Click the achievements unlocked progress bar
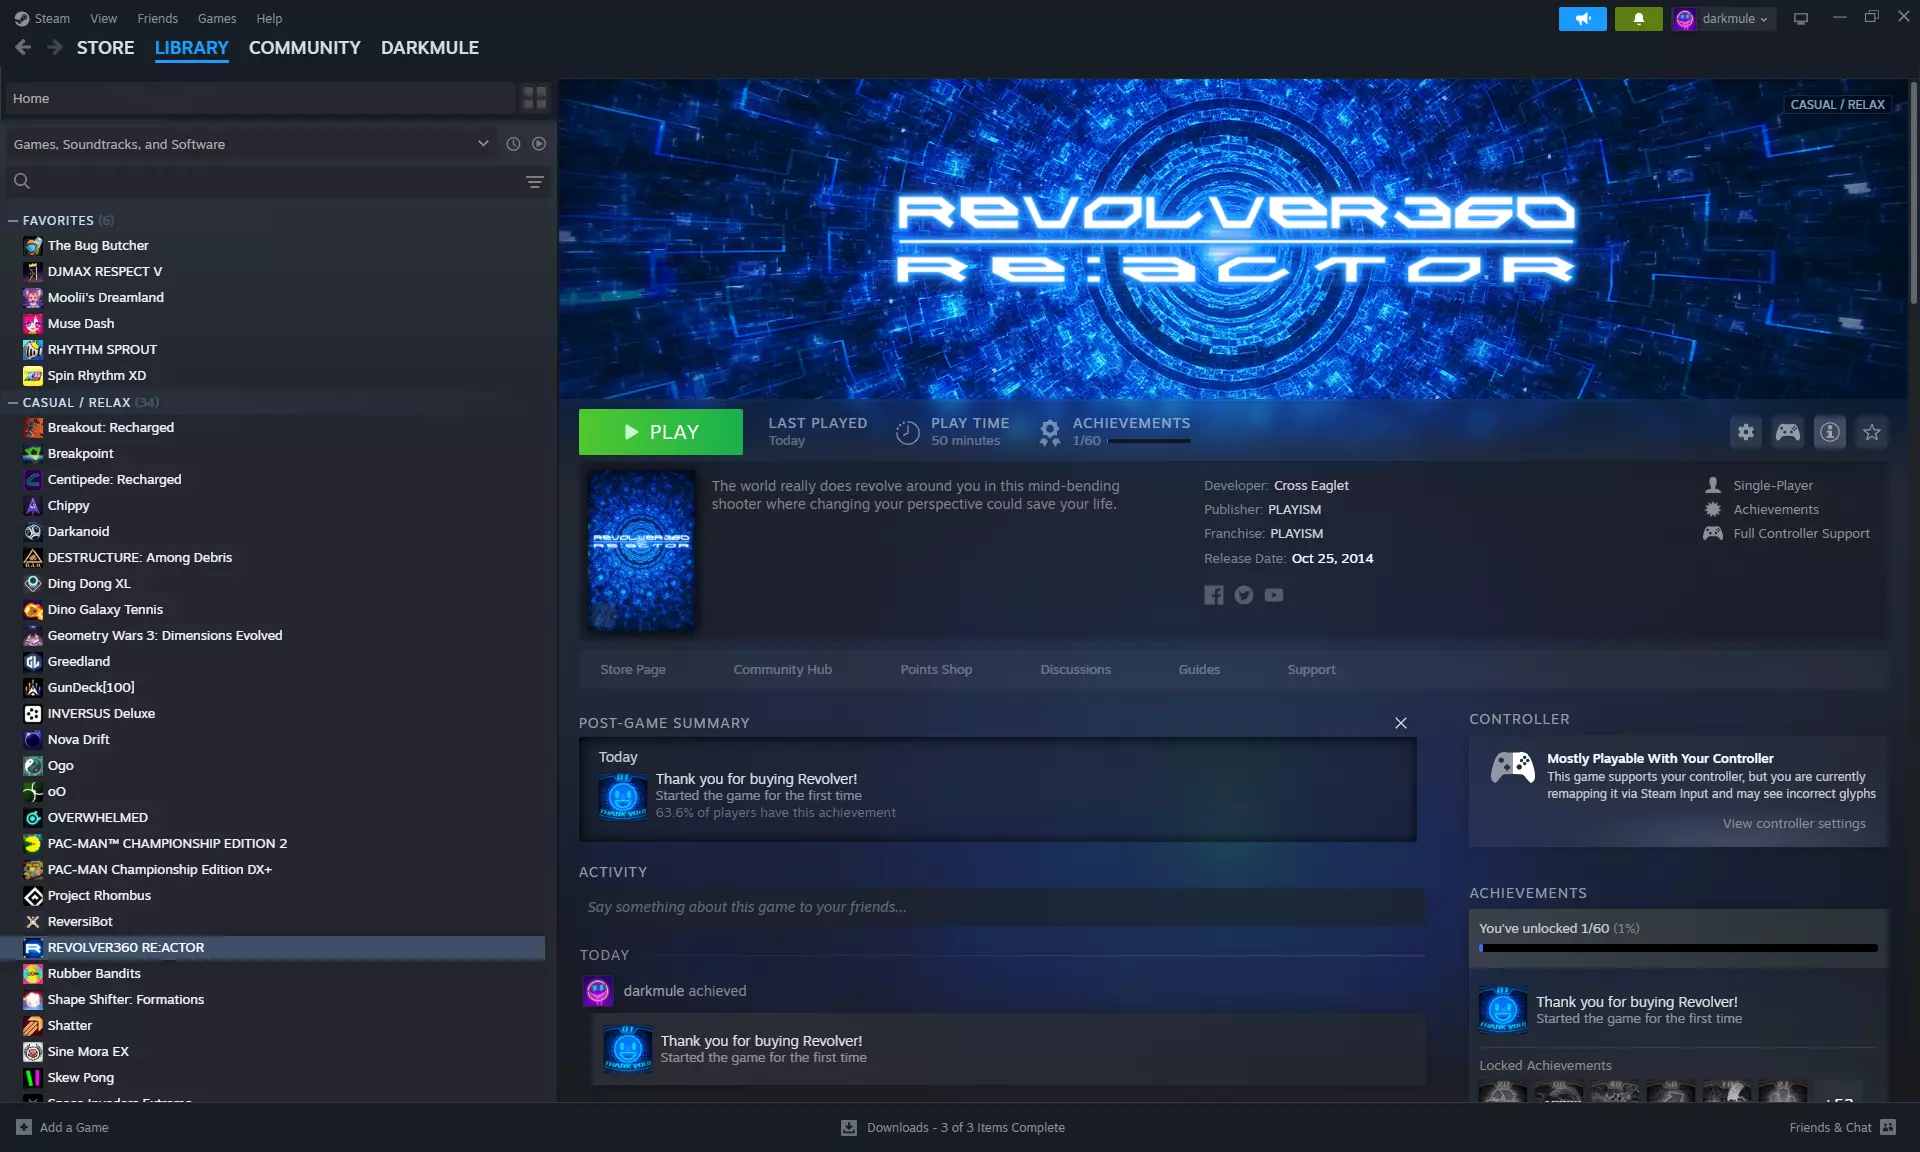This screenshot has height=1152, width=1920. (x=1677, y=947)
